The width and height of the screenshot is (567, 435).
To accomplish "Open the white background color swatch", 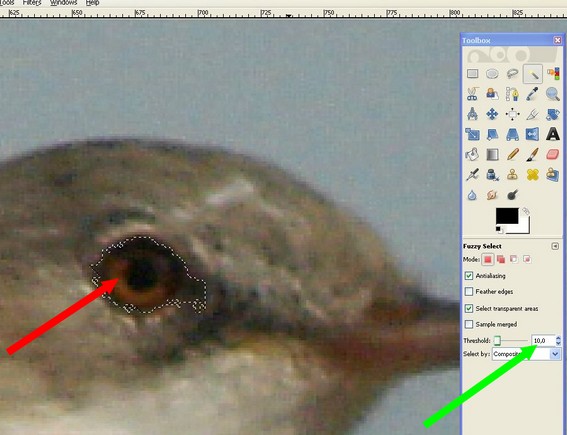I will click(524, 227).
